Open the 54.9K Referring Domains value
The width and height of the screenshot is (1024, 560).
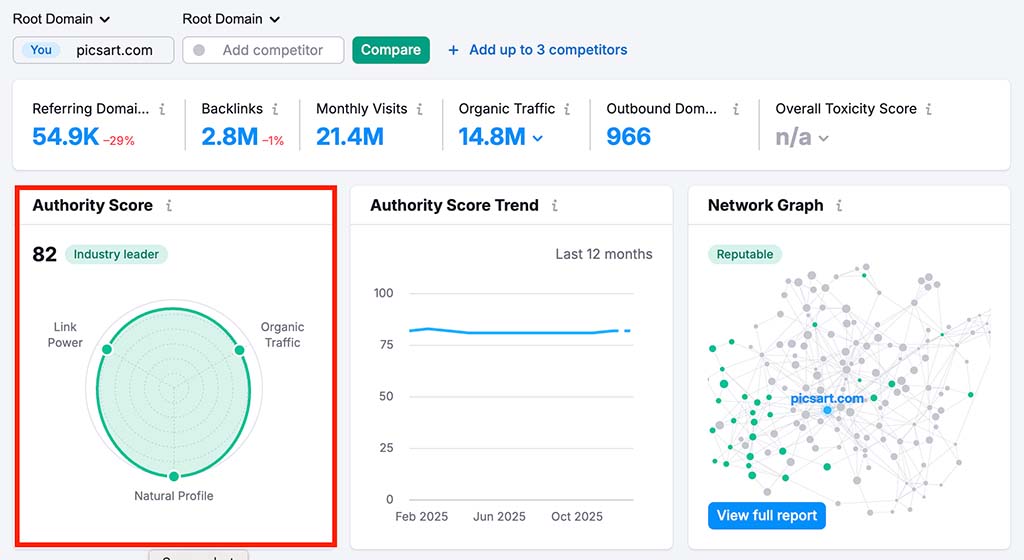tap(65, 137)
